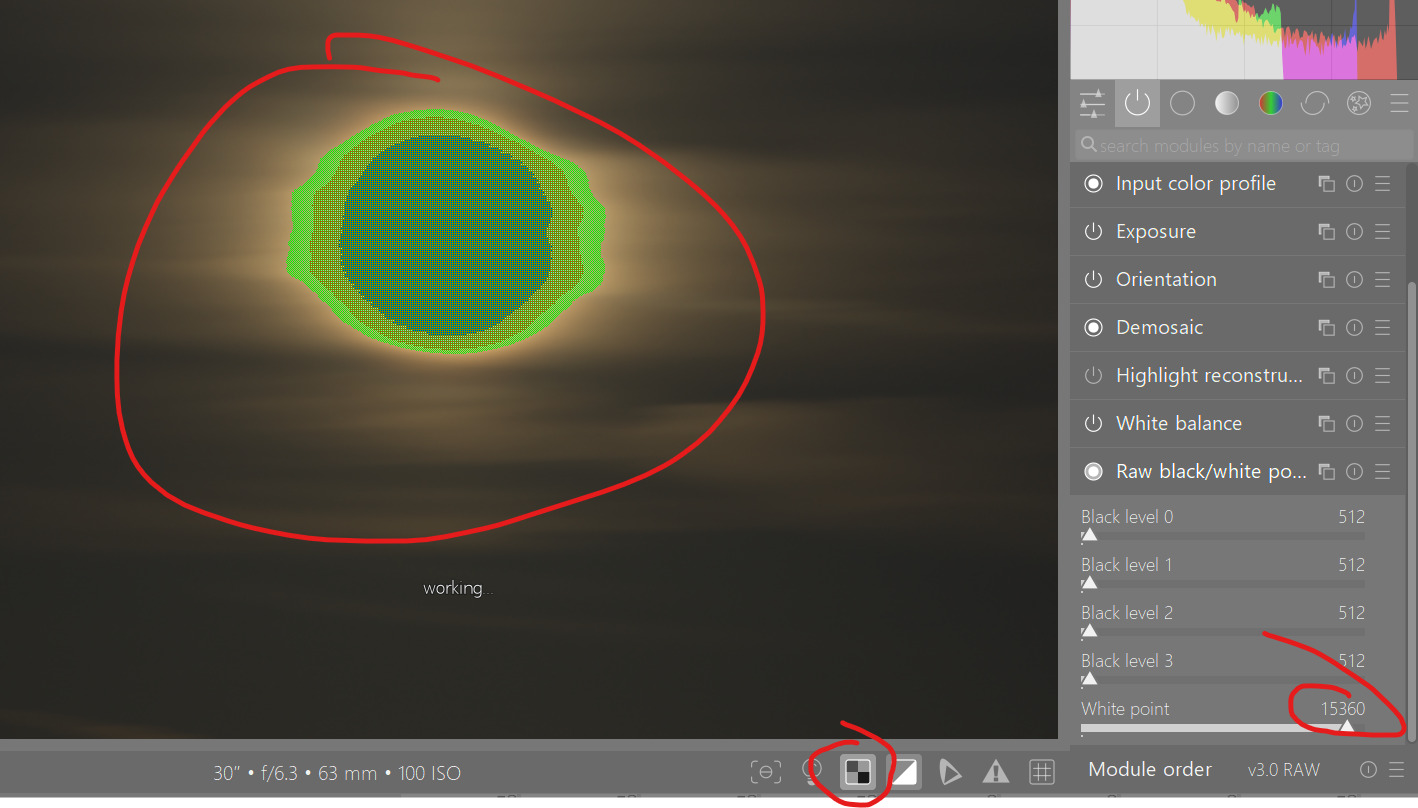
Task: Disable Raw black/white point module
Action: tap(1094, 472)
